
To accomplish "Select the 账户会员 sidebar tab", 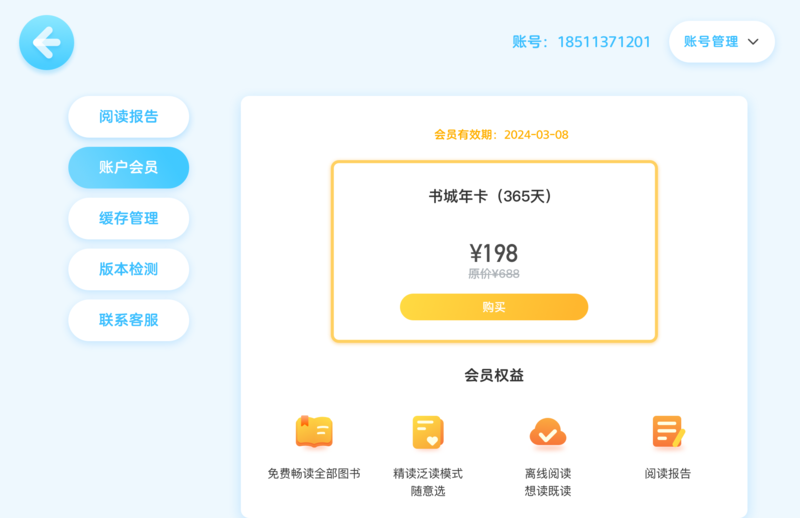I will pos(129,167).
